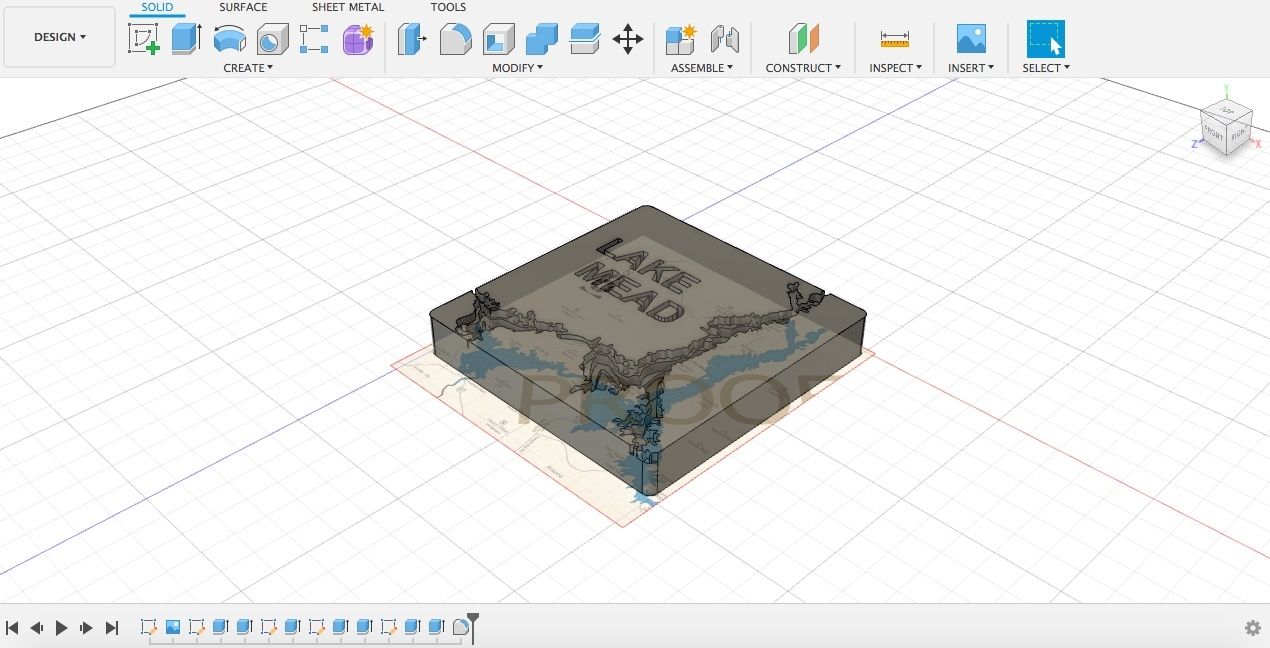Click the Shell tool icon
Image resolution: width=1270 pixels, height=648 pixels.
(498, 39)
